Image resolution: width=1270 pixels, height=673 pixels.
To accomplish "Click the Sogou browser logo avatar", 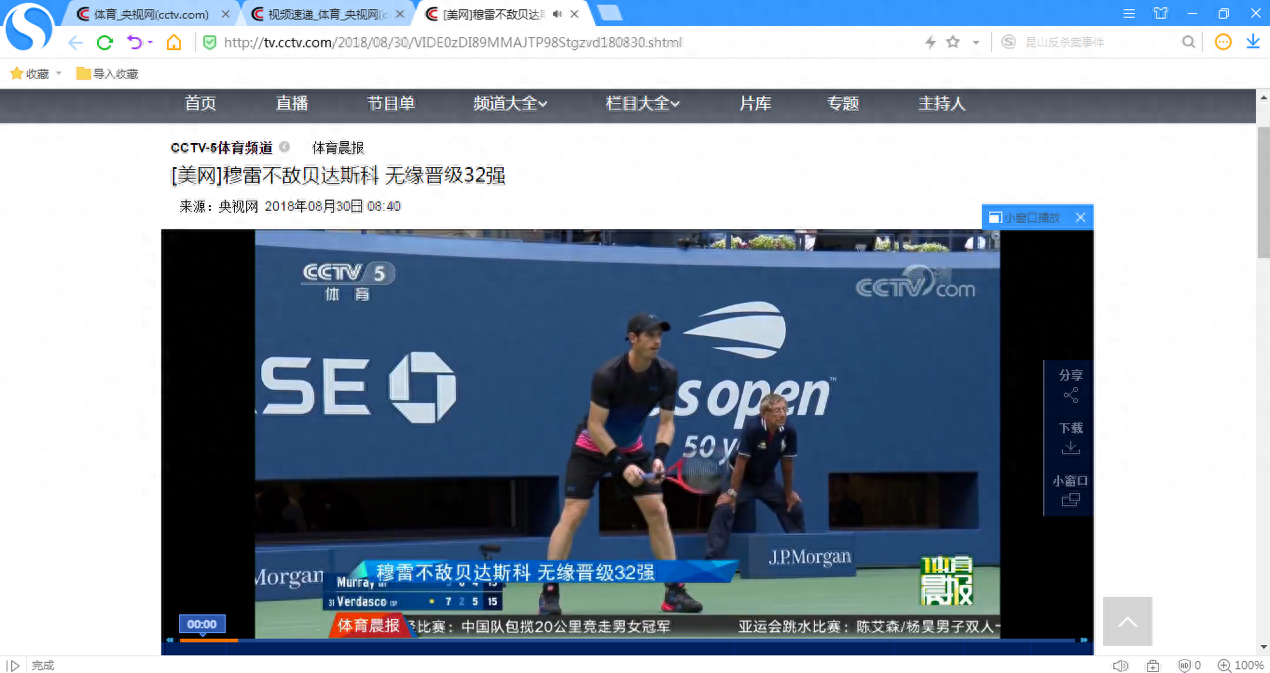I will [29, 27].
